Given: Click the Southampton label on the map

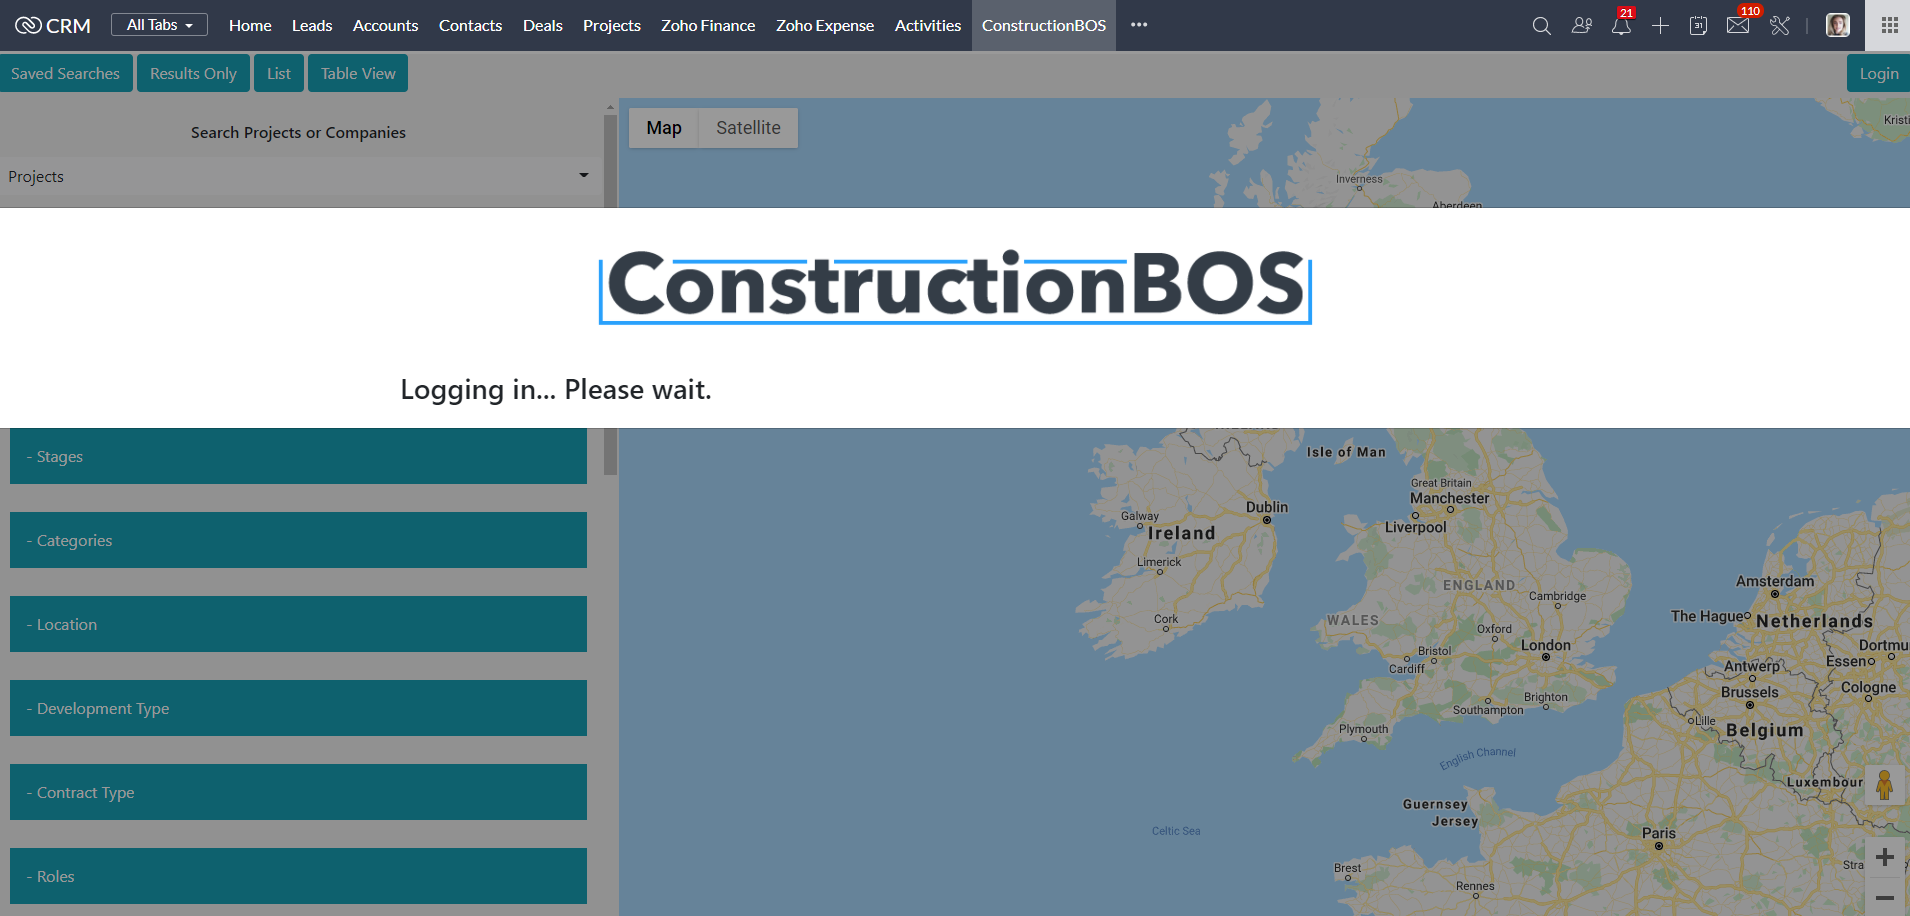Looking at the screenshot, I should coord(1488,710).
